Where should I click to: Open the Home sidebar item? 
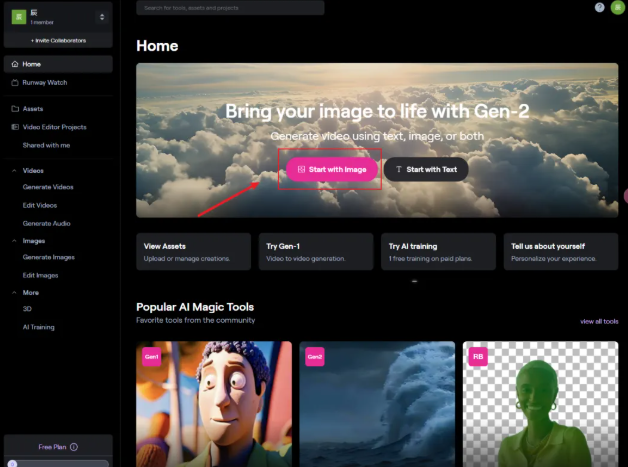click(x=58, y=64)
